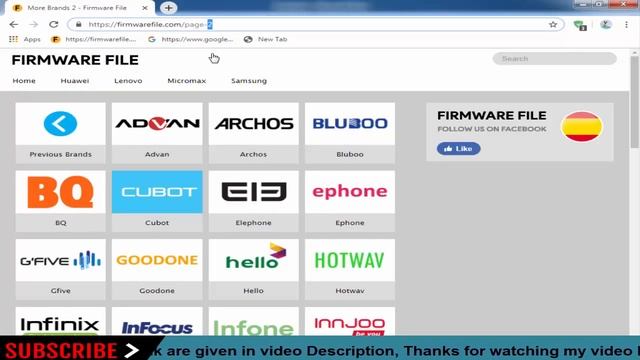
Task: Click the Follow Us On Facebook text
Action: (x=492, y=129)
